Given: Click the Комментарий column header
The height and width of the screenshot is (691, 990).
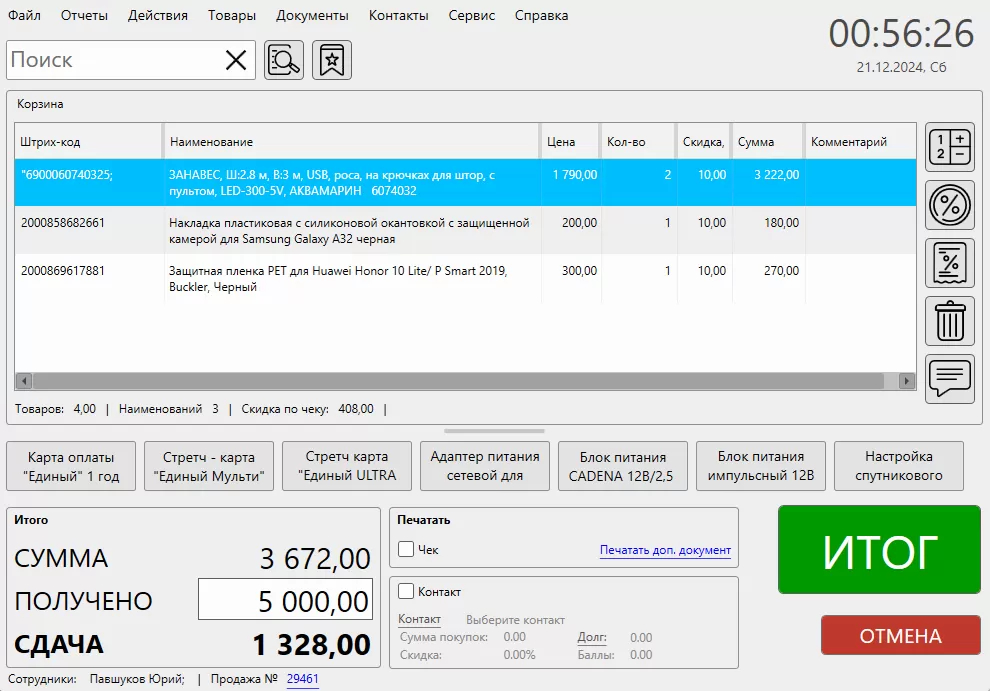Looking at the screenshot, I should (860, 141).
